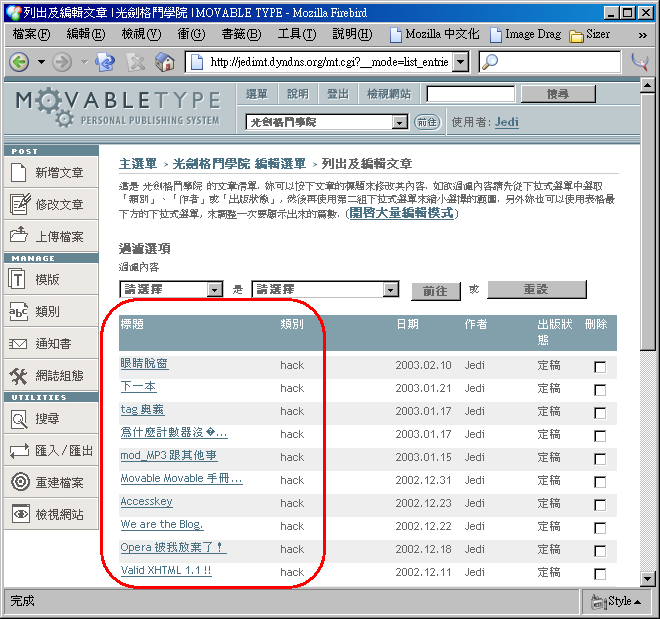Check the delete box for 眼睛脫窗
The width and height of the screenshot is (660, 619).
pyautogui.click(x=600, y=367)
